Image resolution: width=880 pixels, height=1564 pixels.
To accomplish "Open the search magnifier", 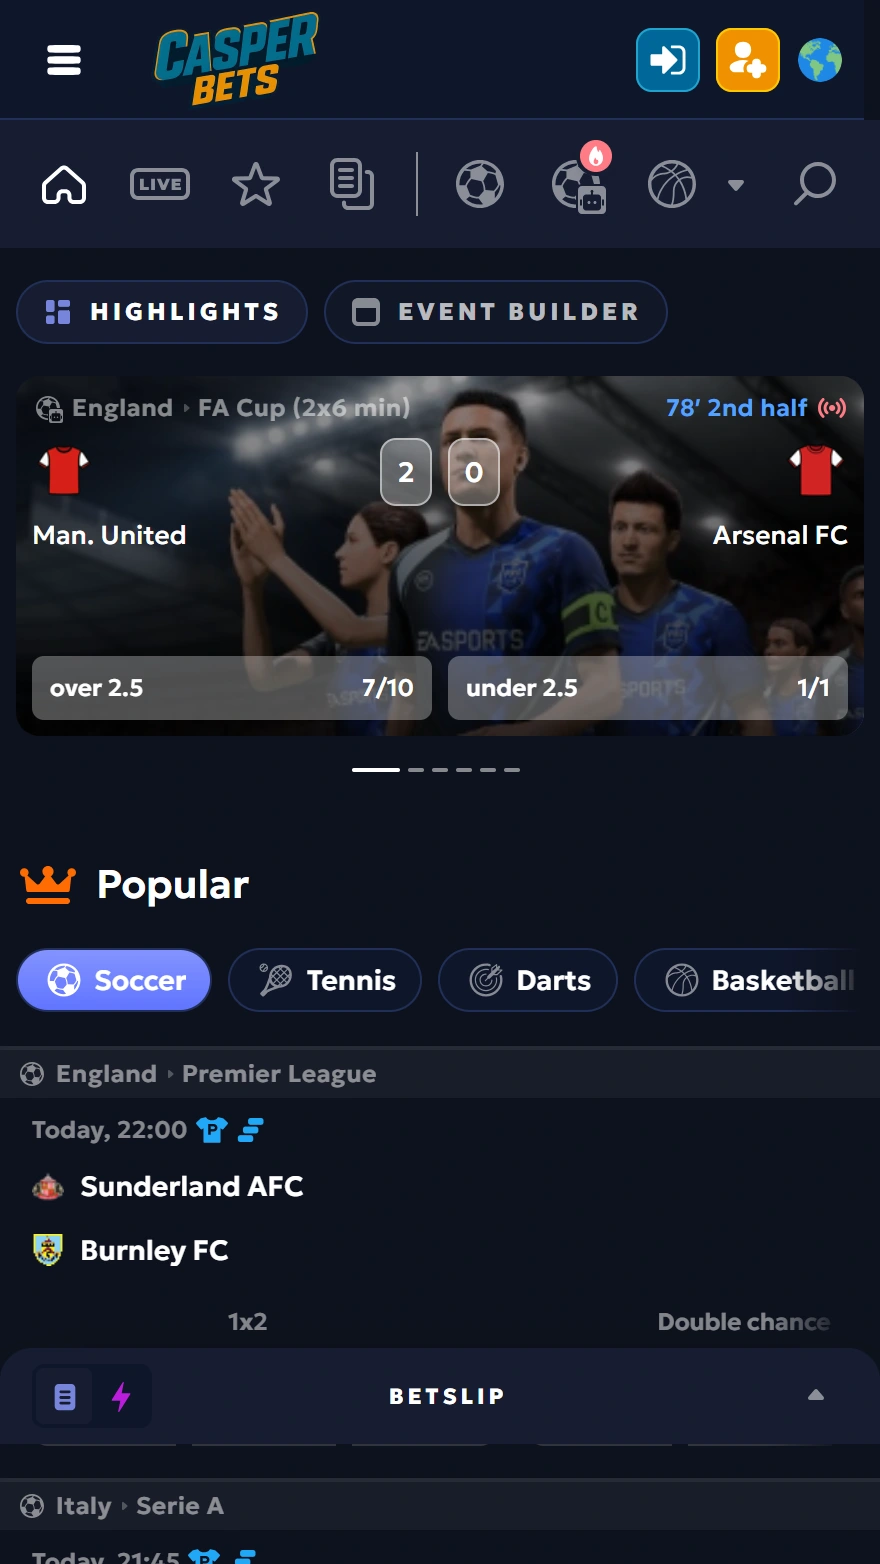I will (x=814, y=184).
